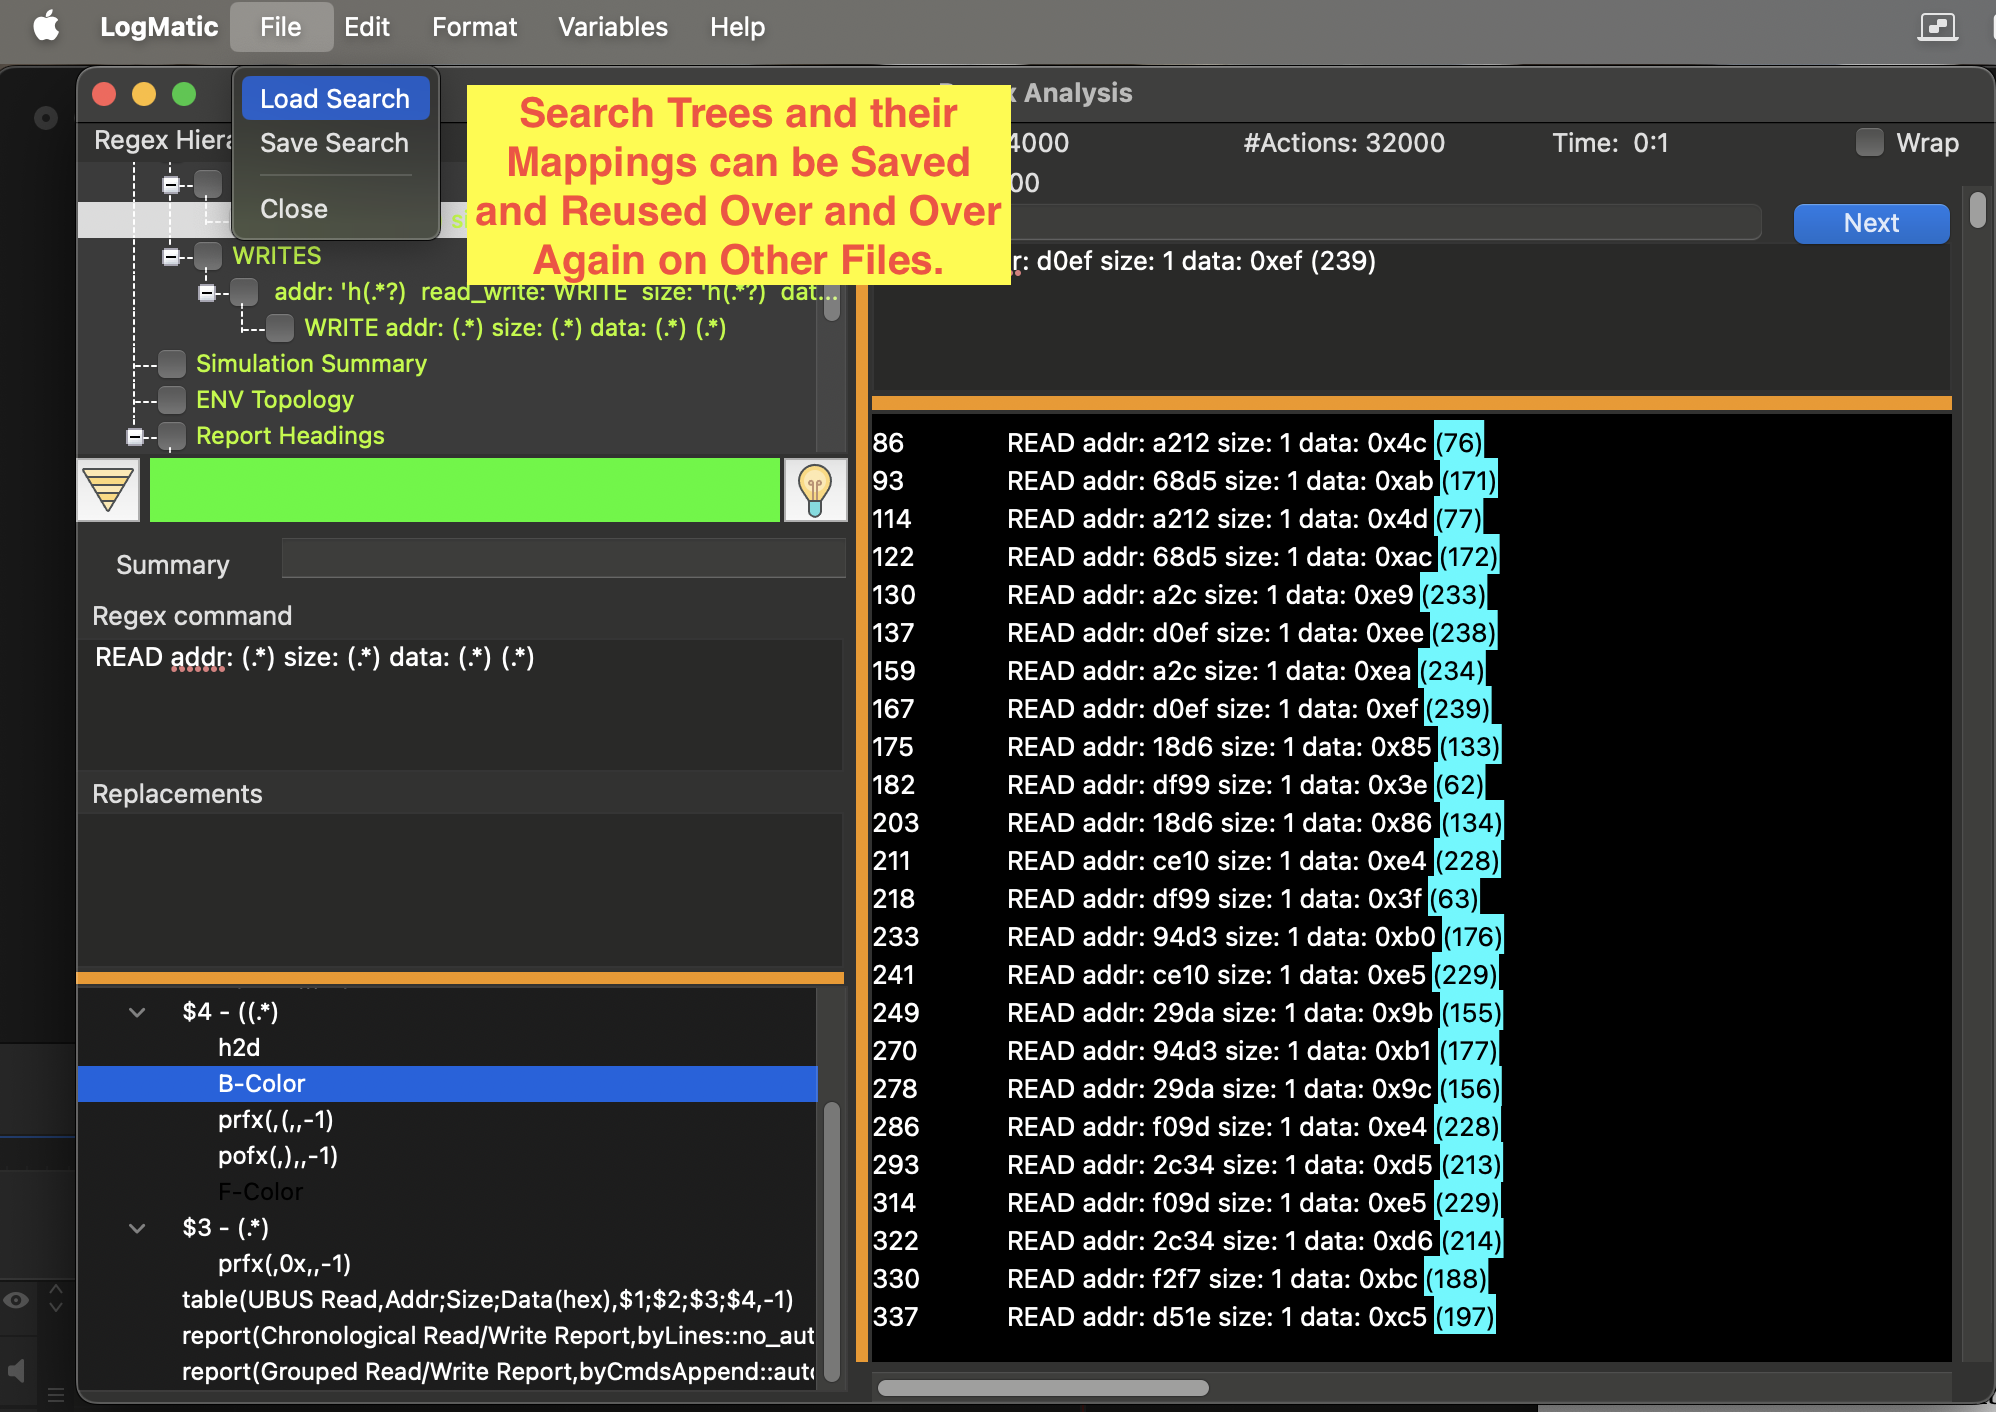Click the replacements list vertical scrollbar
Screen dimensions: 1996x1412
[x=831, y=1242]
